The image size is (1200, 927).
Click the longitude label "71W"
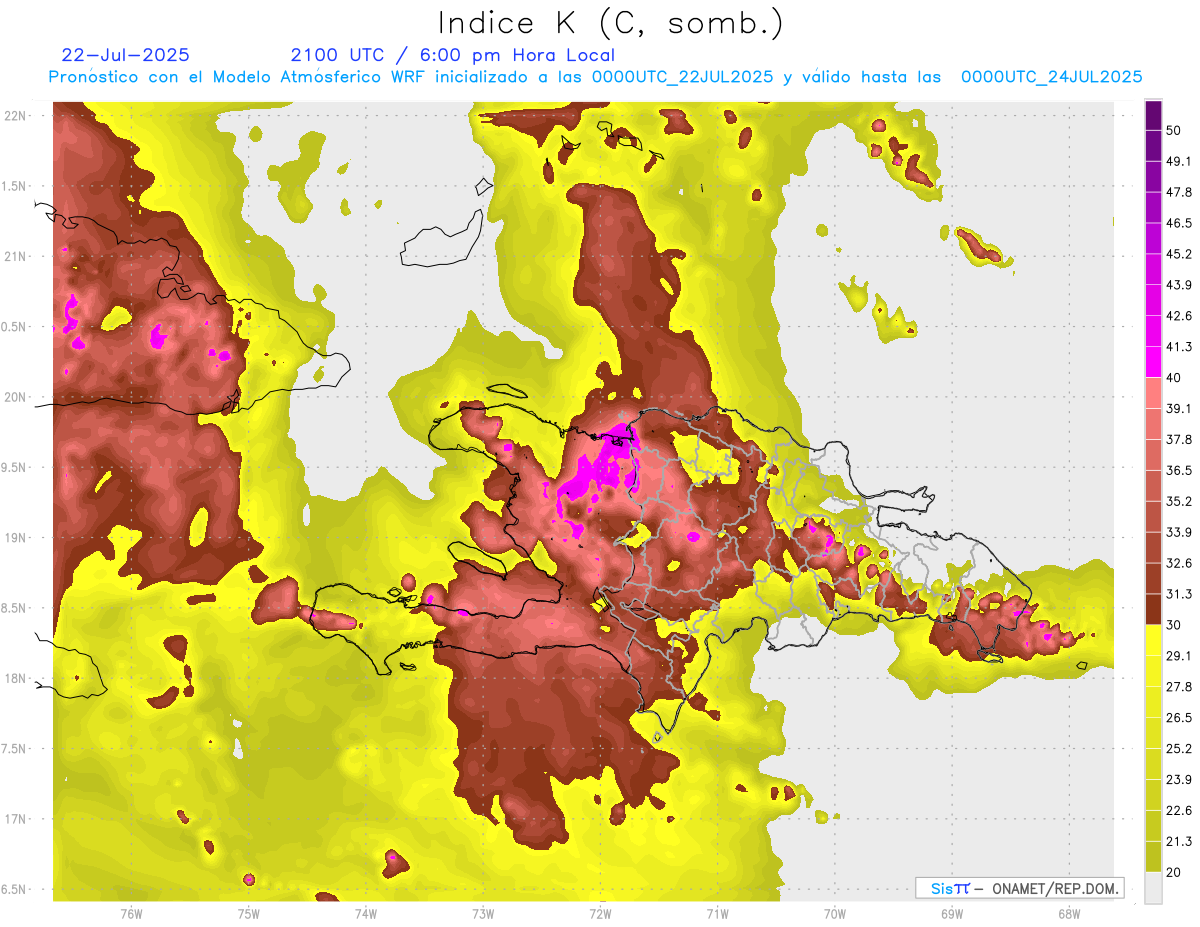(717, 913)
